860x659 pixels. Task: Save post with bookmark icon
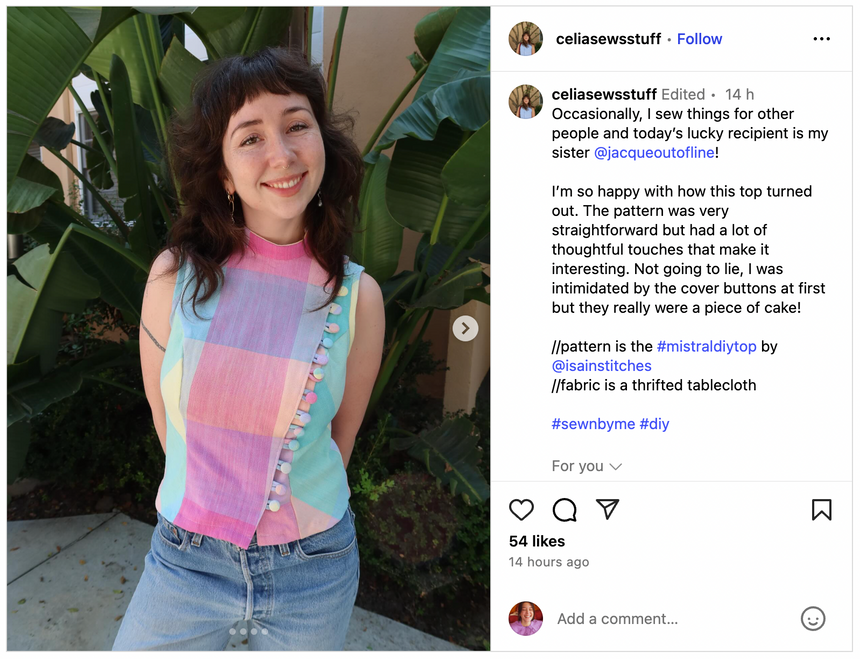821,510
